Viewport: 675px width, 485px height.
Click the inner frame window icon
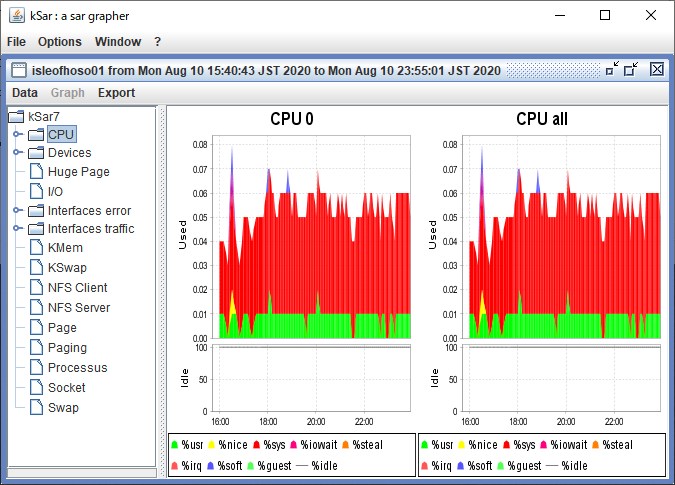(19, 70)
